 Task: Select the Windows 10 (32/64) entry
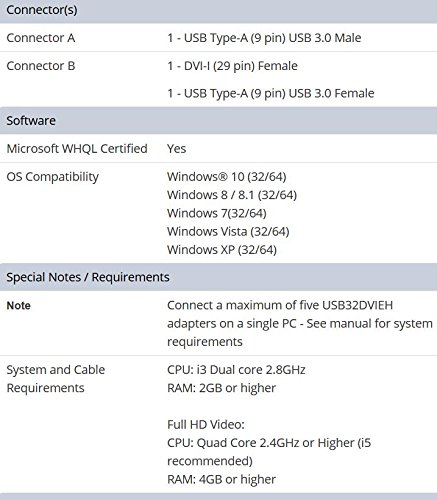[227, 177]
